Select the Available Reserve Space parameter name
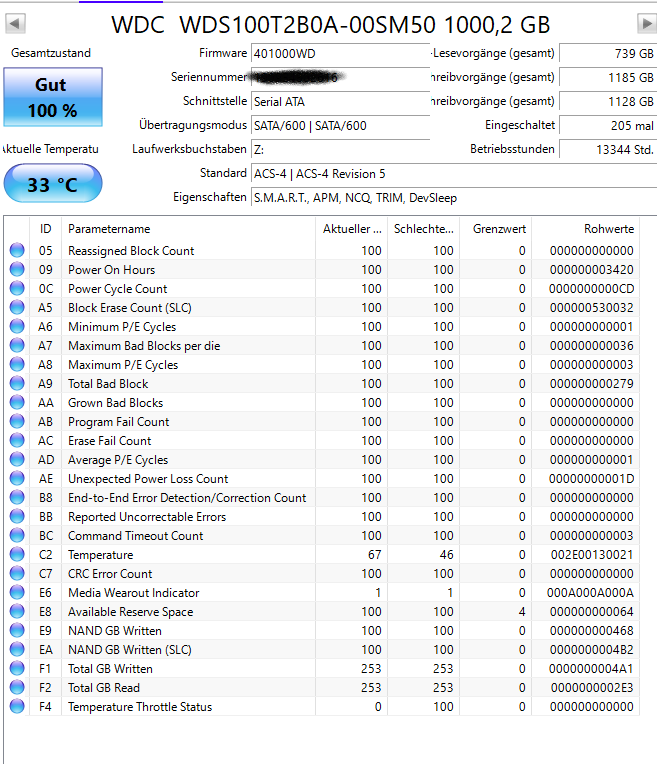This screenshot has width=657, height=764. tap(131, 611)
